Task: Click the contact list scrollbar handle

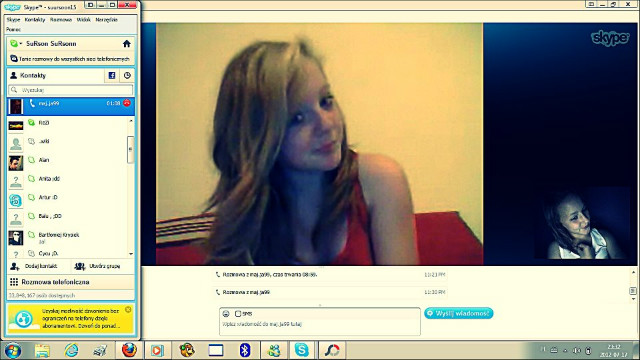Action: 131,149
